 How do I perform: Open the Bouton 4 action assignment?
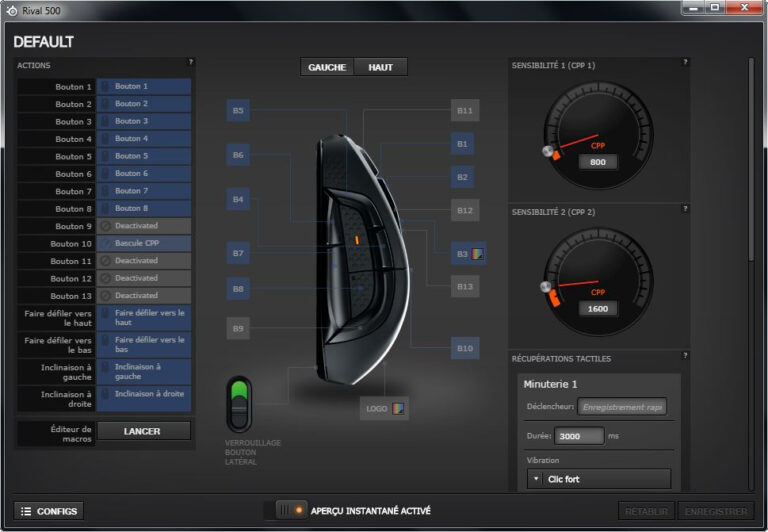point(144,139)
